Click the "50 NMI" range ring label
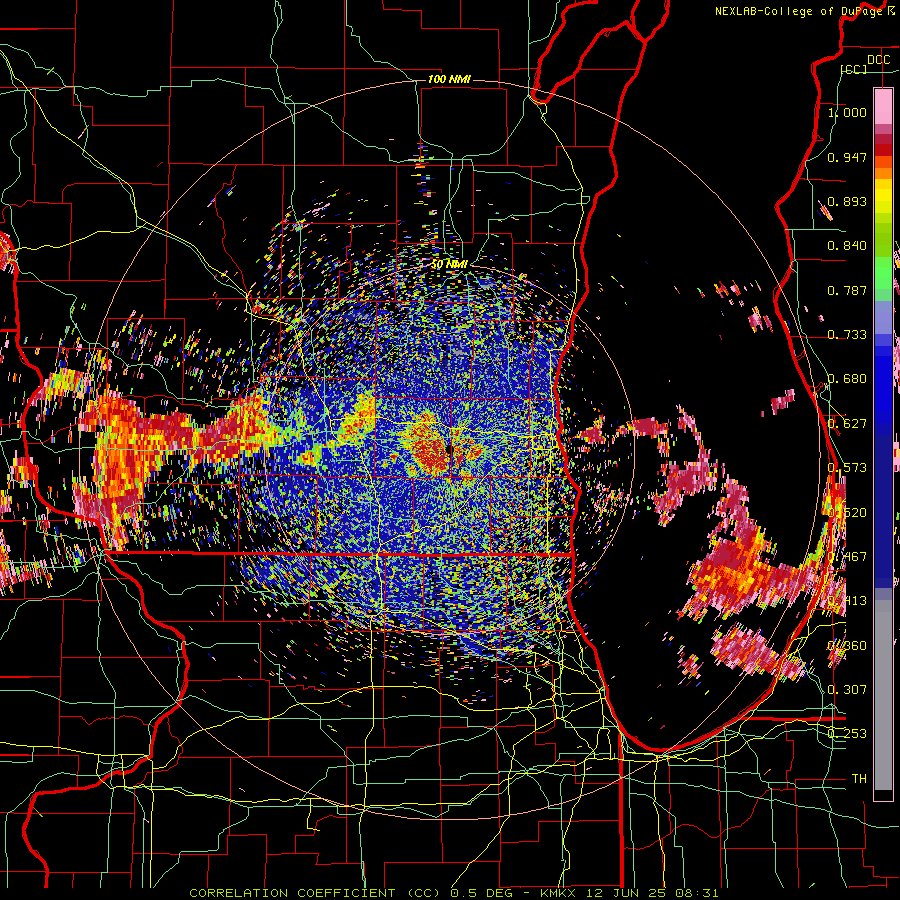 click(x=449, y=264)
